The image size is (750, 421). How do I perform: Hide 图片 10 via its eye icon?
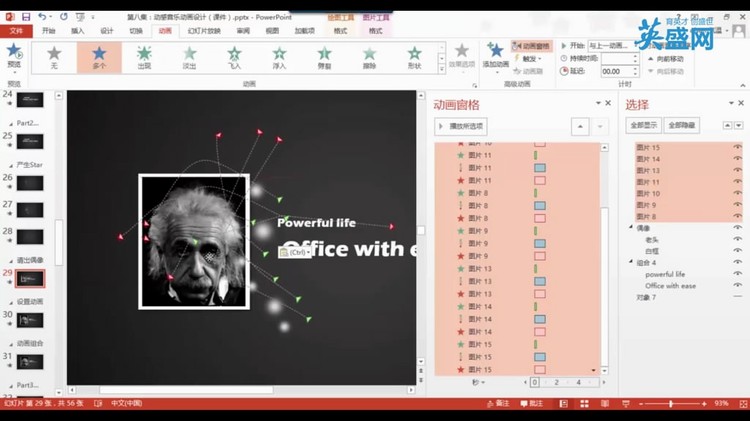click(x=737, y=193)
